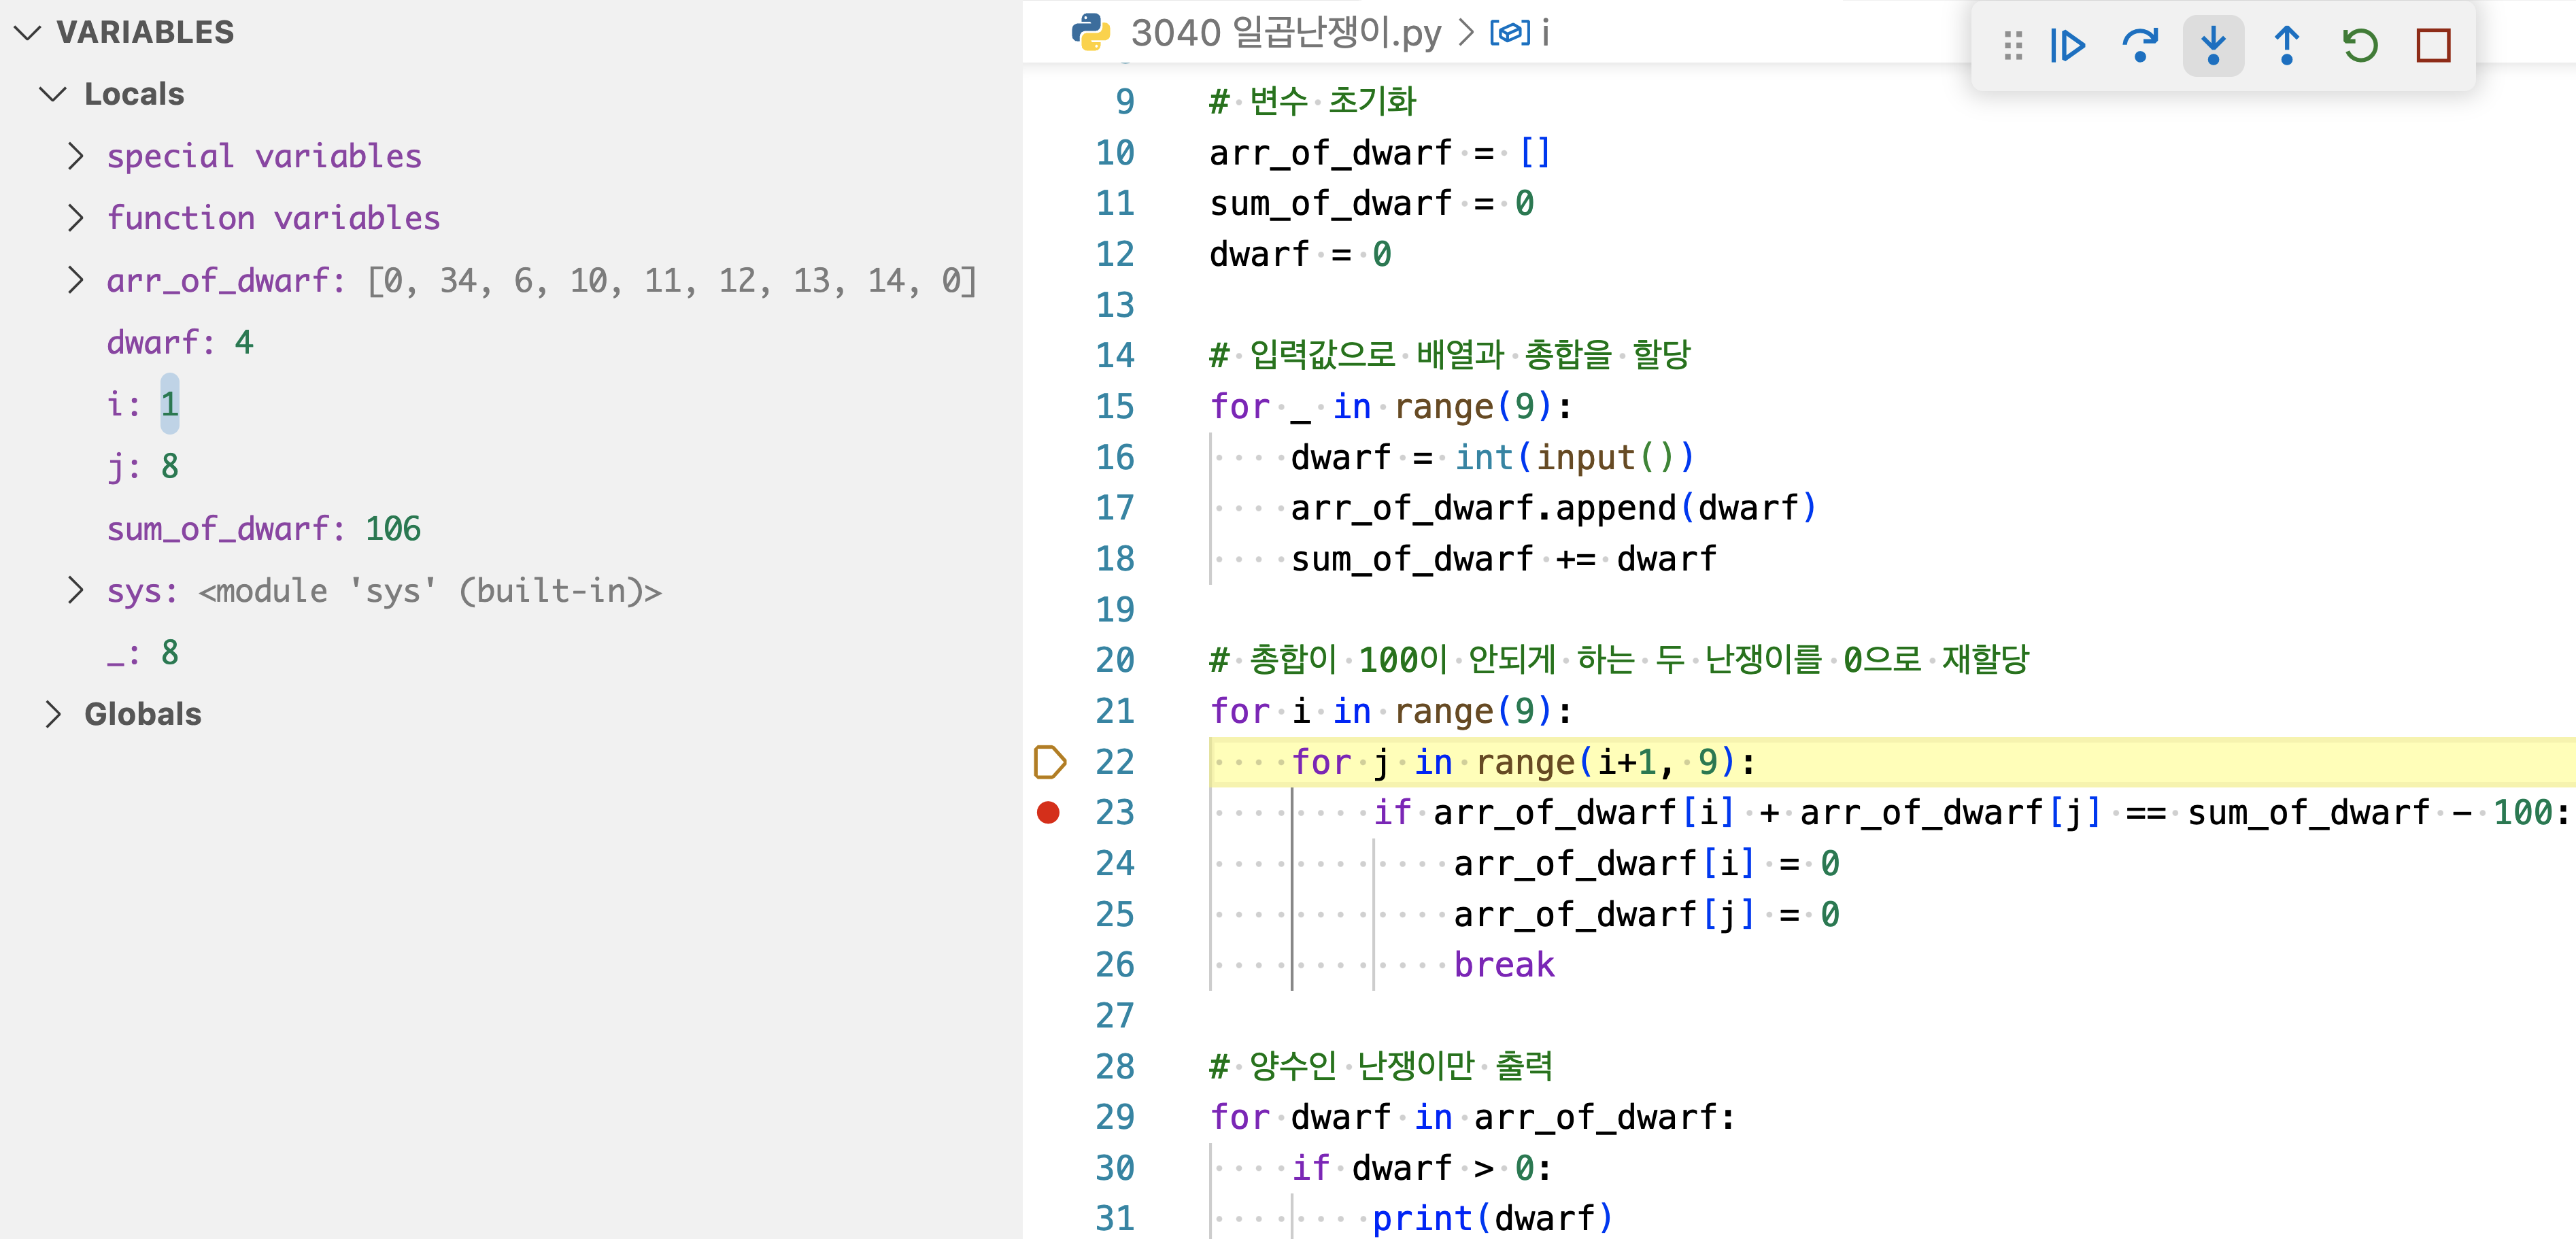2576x1239 pixels.
Task: Click the highlighted value of i
Action: click(x=170, y=403)
